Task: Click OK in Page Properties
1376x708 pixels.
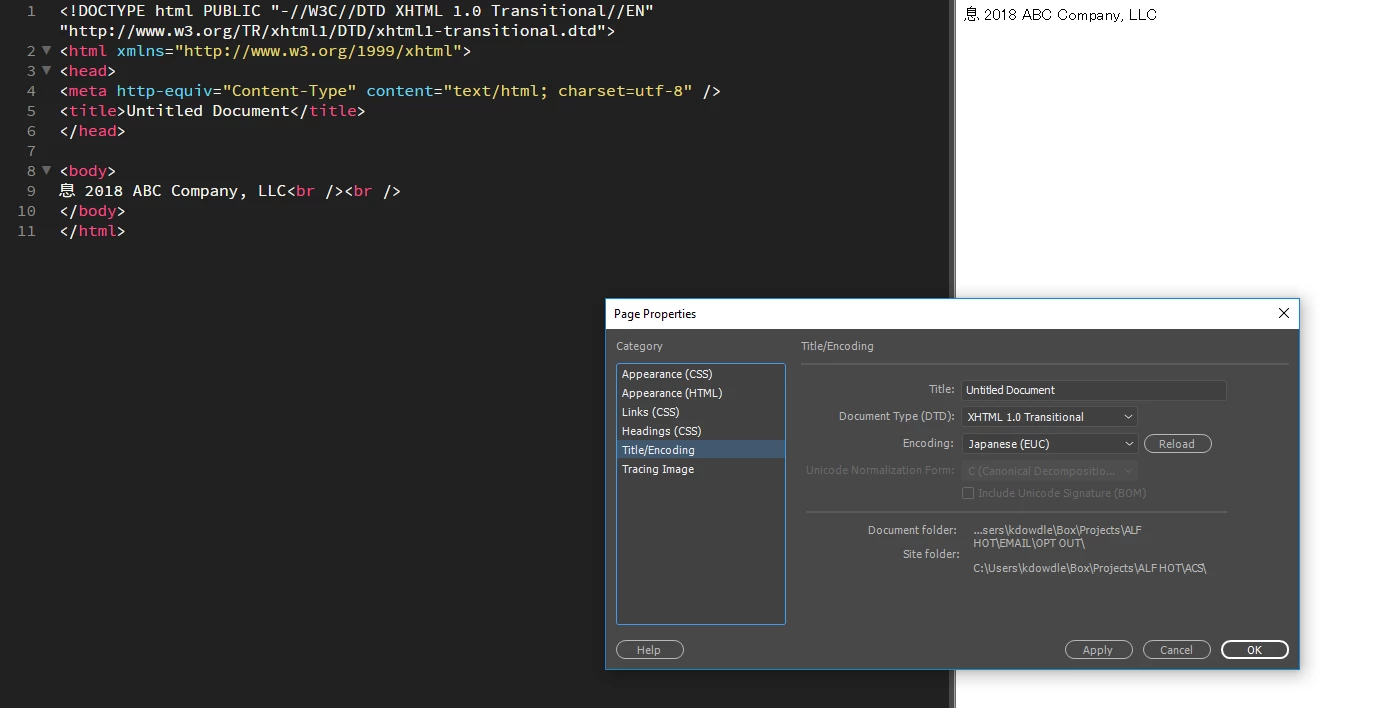Action: coord(1254,650)
